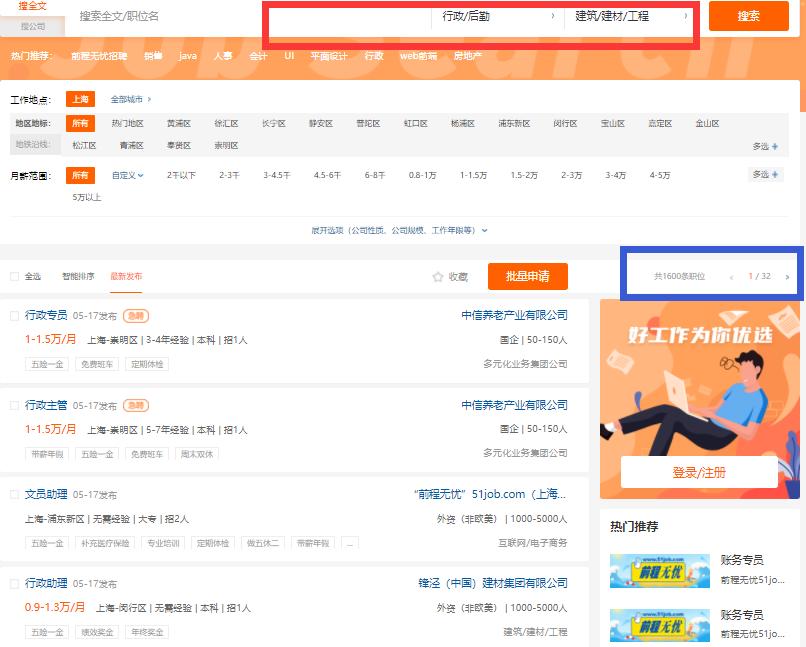Check the 行政专员 job checkbox
806x647 pixels.
tap(14, 316)
